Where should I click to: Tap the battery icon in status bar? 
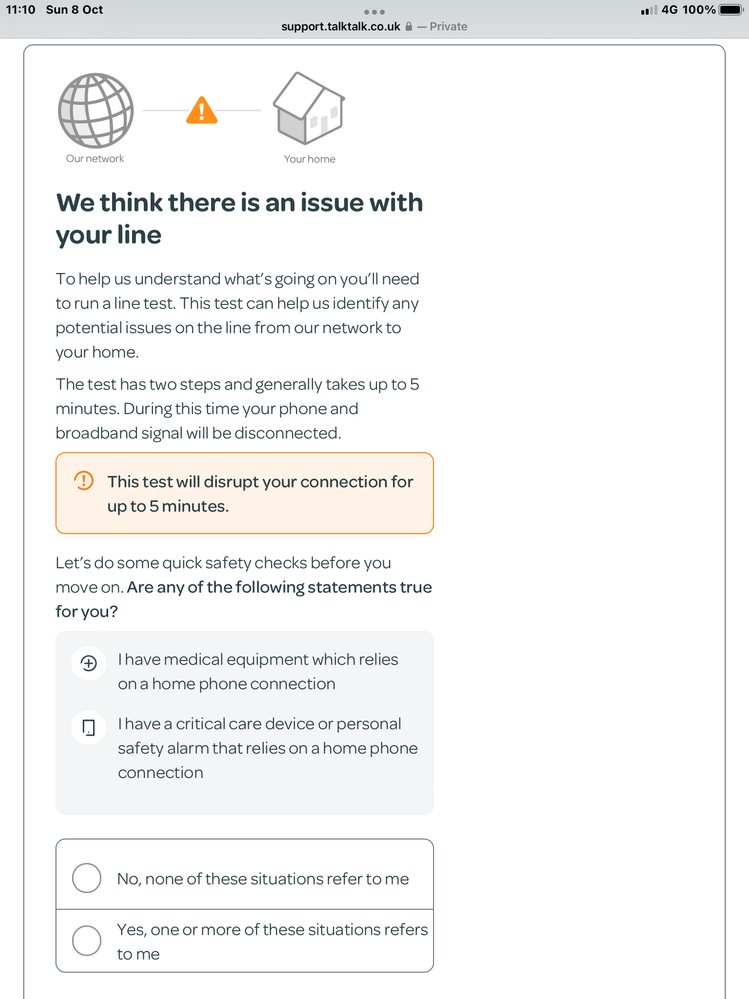(x=730, y=10)
